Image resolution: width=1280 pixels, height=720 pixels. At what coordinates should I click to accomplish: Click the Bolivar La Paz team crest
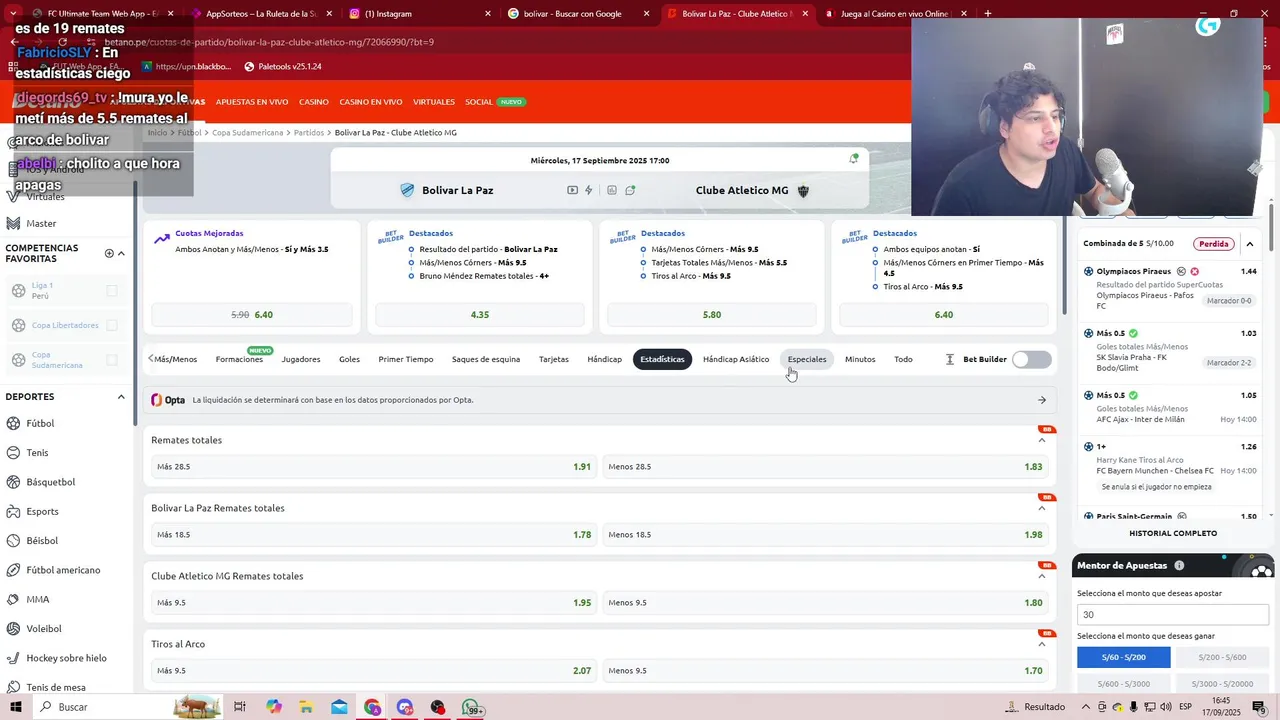tap(407, 190)
